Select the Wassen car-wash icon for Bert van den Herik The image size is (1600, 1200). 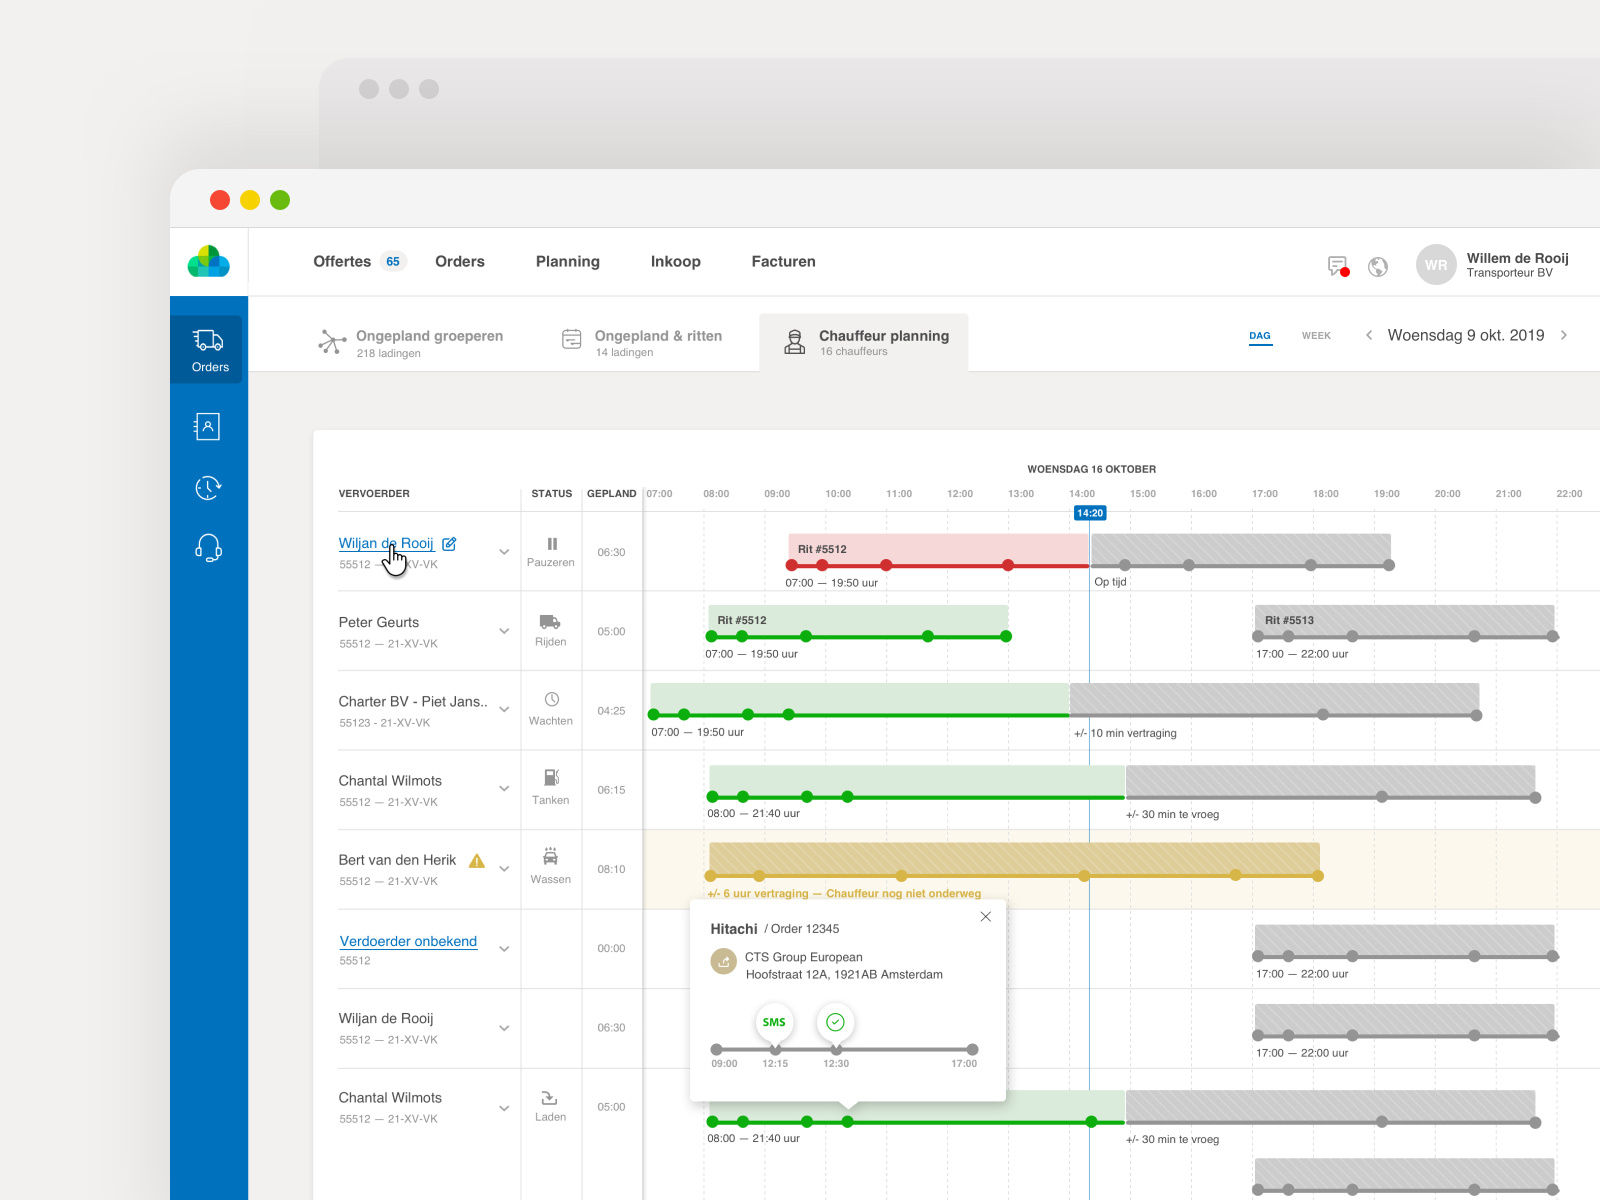pyautogui.click(x=551, y=859)
